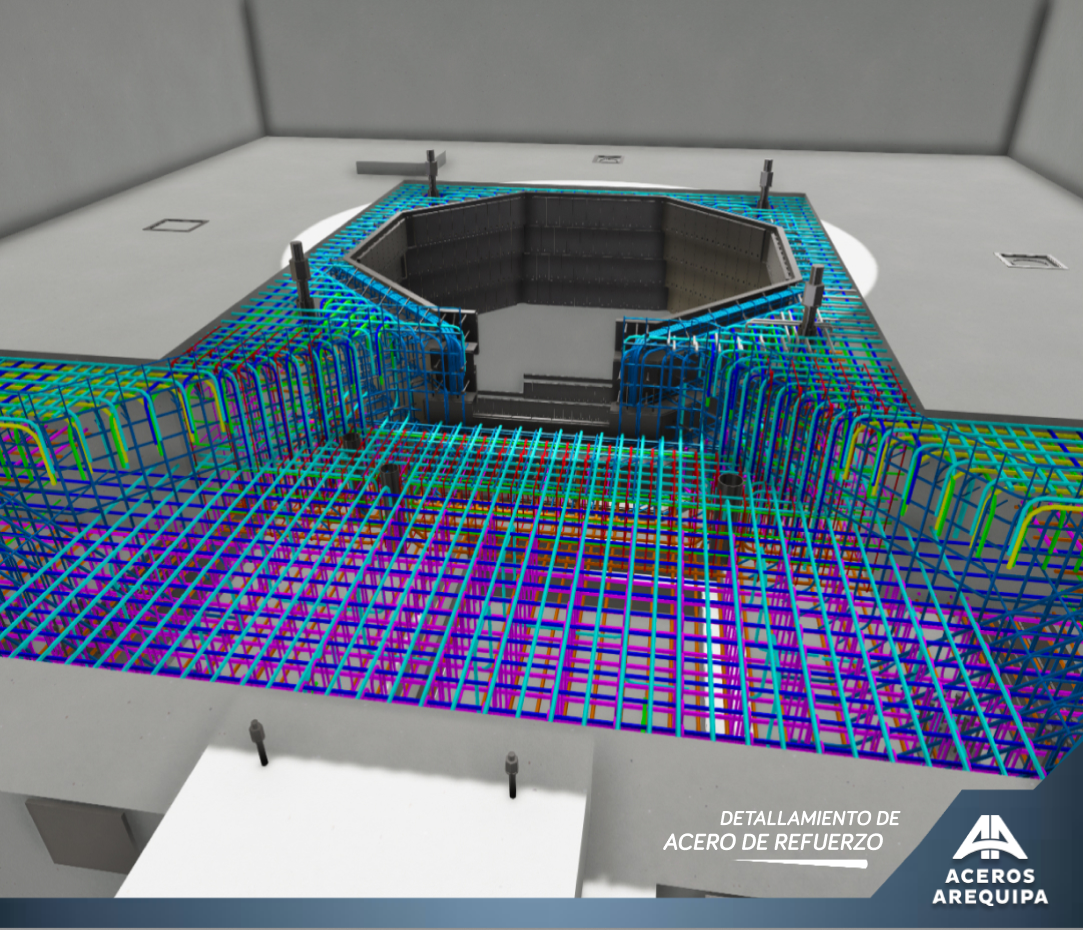
Task: Select the front-left anchor bolt
Action: [x=256, y=740]
